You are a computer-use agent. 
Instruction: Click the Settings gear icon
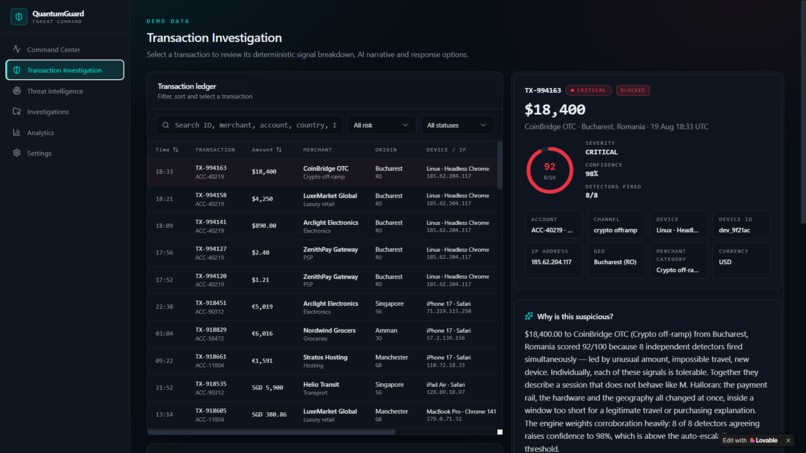coord(16,153)
